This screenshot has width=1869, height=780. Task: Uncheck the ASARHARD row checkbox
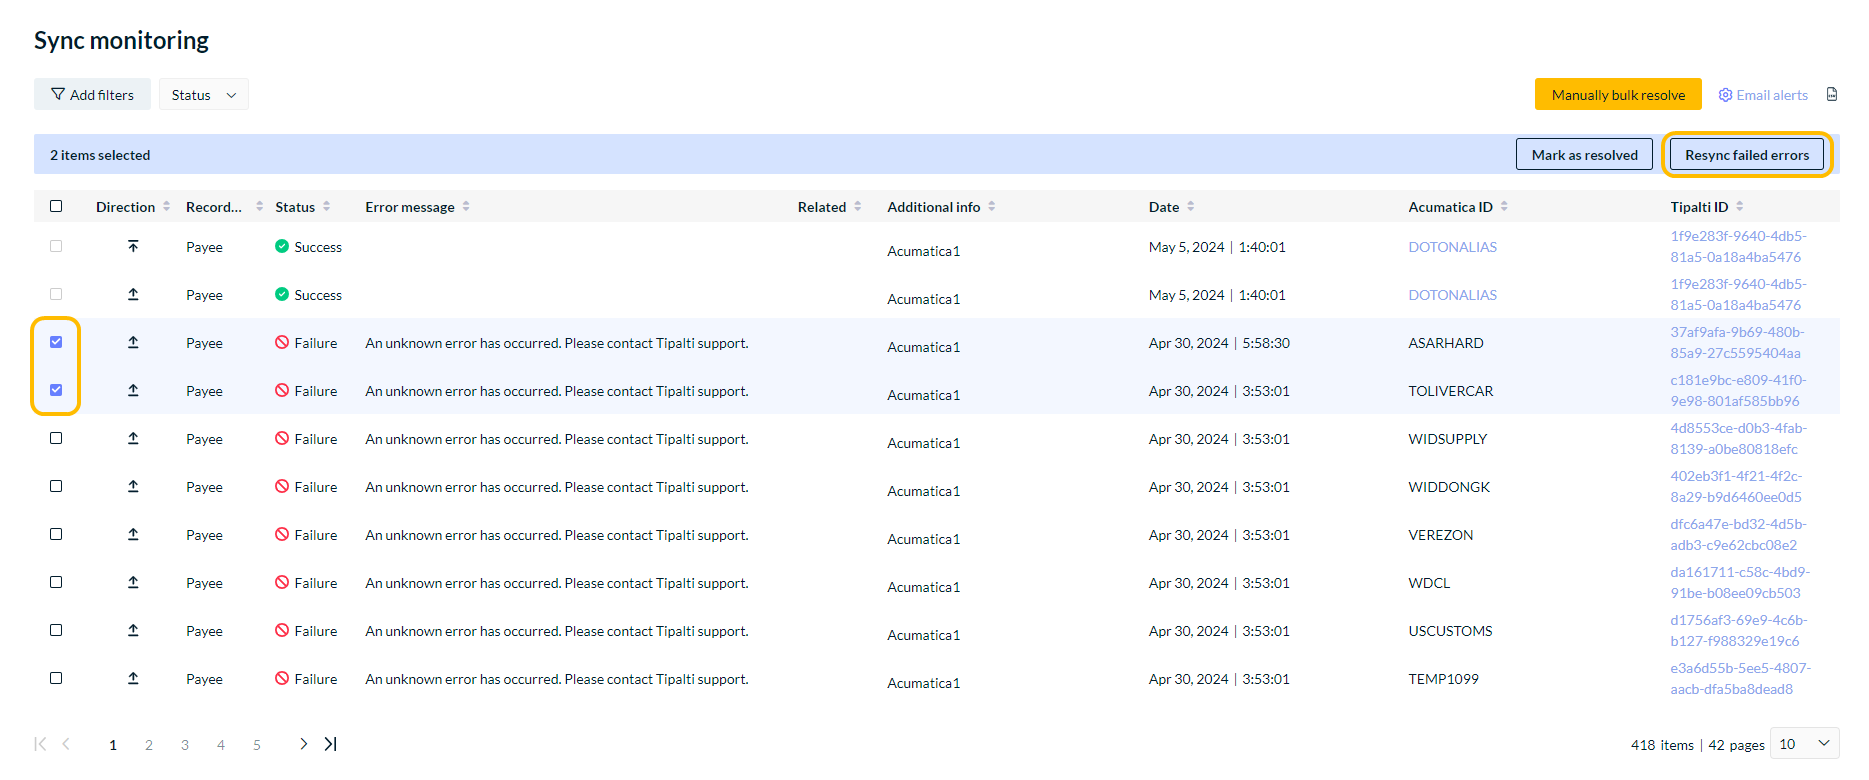tap(56, 342)
